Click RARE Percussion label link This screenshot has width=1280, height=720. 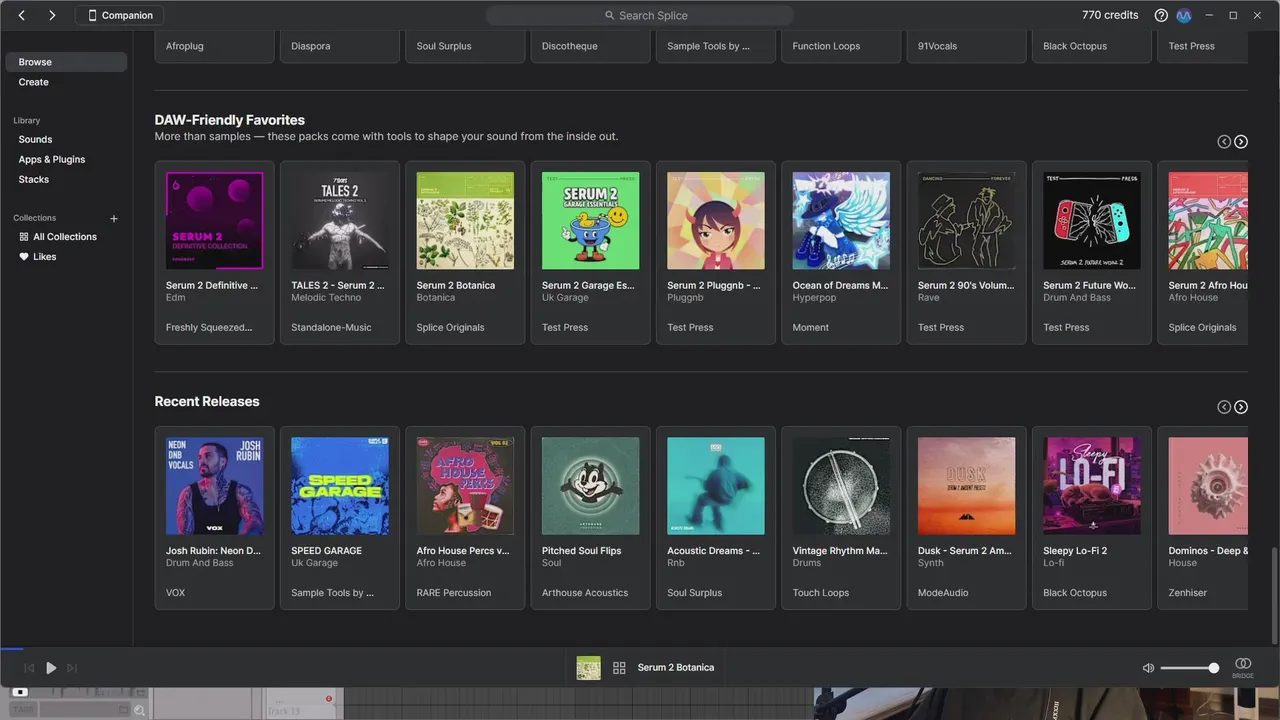tap(454, 593)
